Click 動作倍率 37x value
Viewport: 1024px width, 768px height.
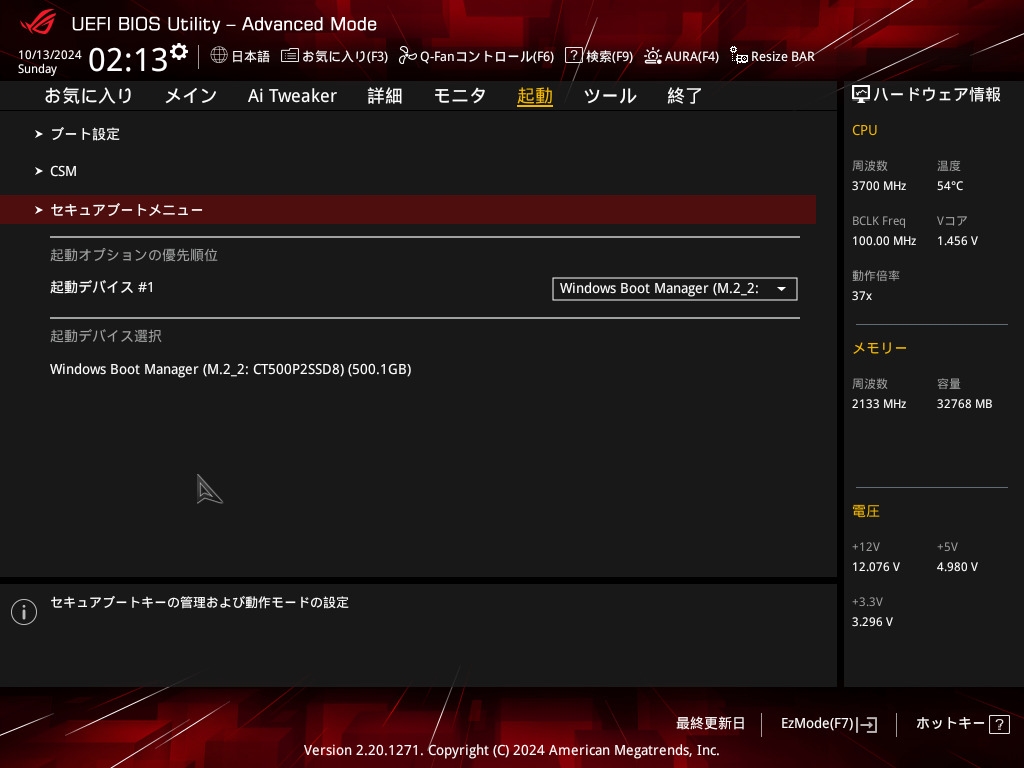(861, 296)
